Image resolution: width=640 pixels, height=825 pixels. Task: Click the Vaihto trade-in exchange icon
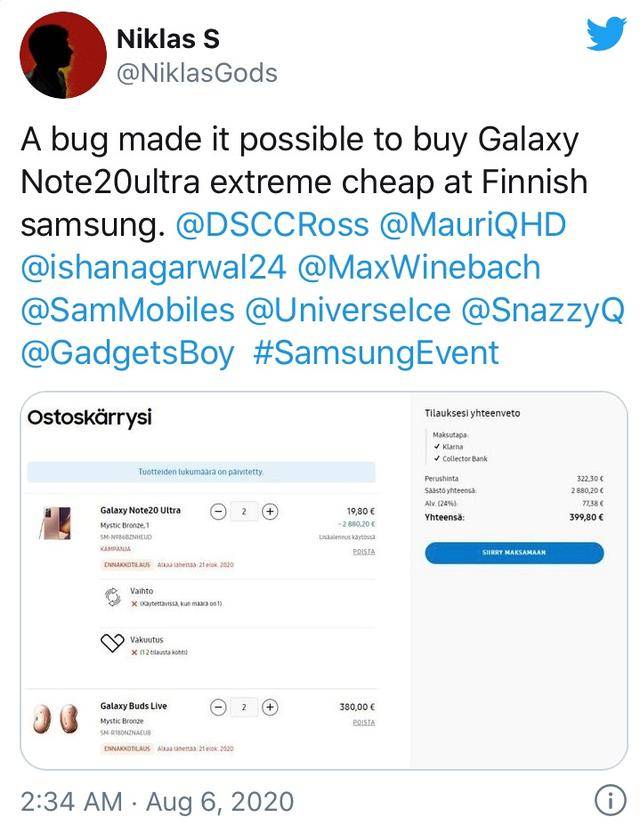click(111, 596)
